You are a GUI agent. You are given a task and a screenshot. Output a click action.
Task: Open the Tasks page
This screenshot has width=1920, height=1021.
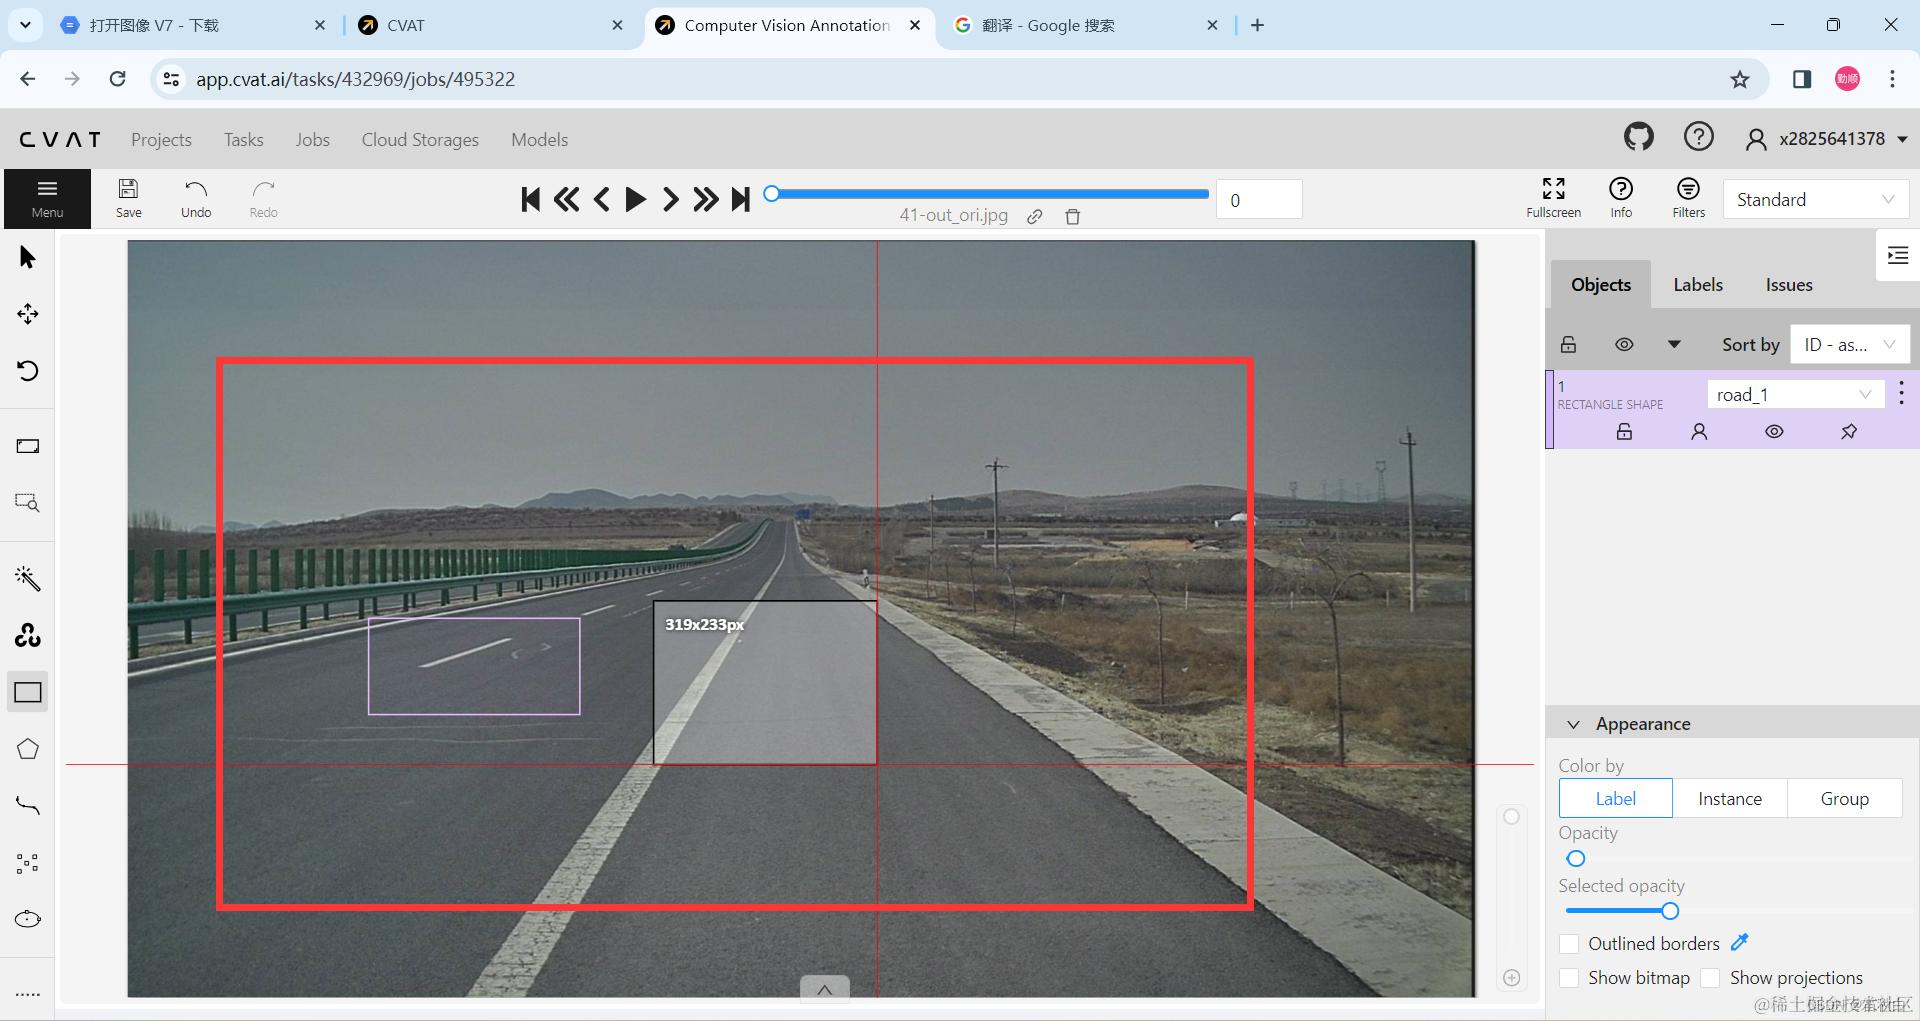244,140
